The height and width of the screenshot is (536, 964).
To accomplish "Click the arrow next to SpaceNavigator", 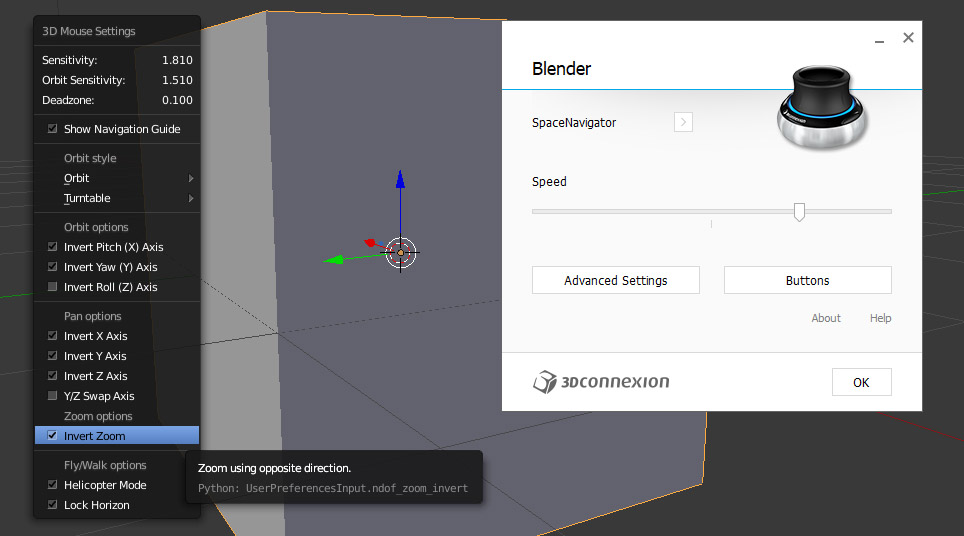I will [683, 122].
